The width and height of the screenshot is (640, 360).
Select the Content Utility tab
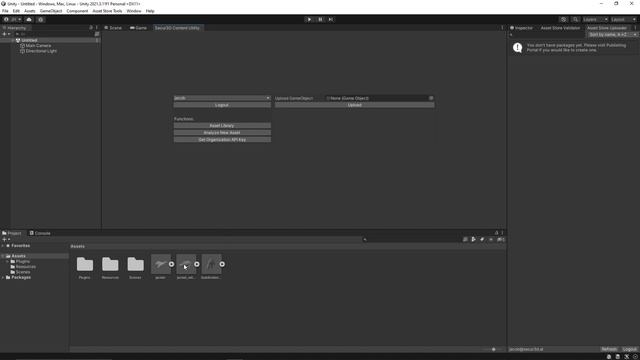click(x=177, y=28)
